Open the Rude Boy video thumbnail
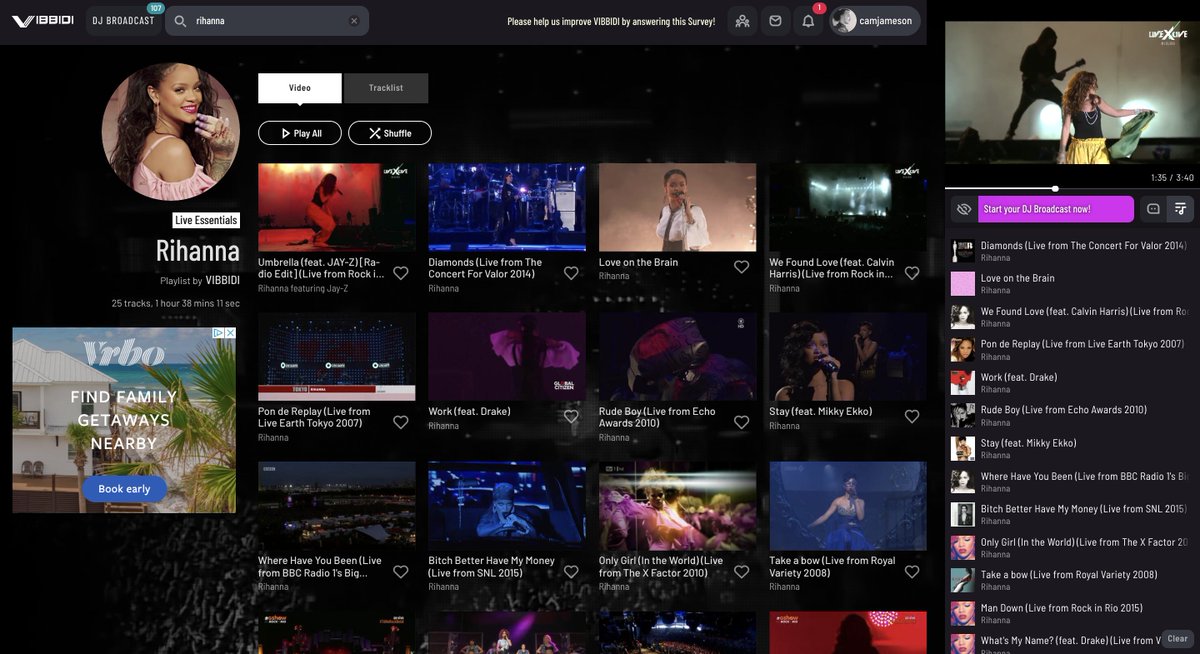1200x654 pixels. pyautogui.click(x=678, y=357)
